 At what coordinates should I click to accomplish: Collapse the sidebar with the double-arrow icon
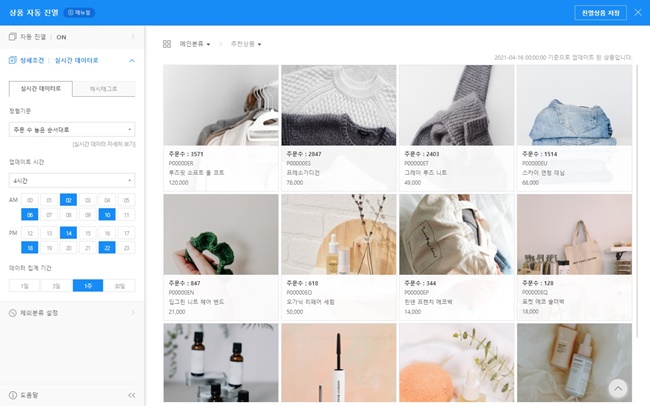click(132, 395)
